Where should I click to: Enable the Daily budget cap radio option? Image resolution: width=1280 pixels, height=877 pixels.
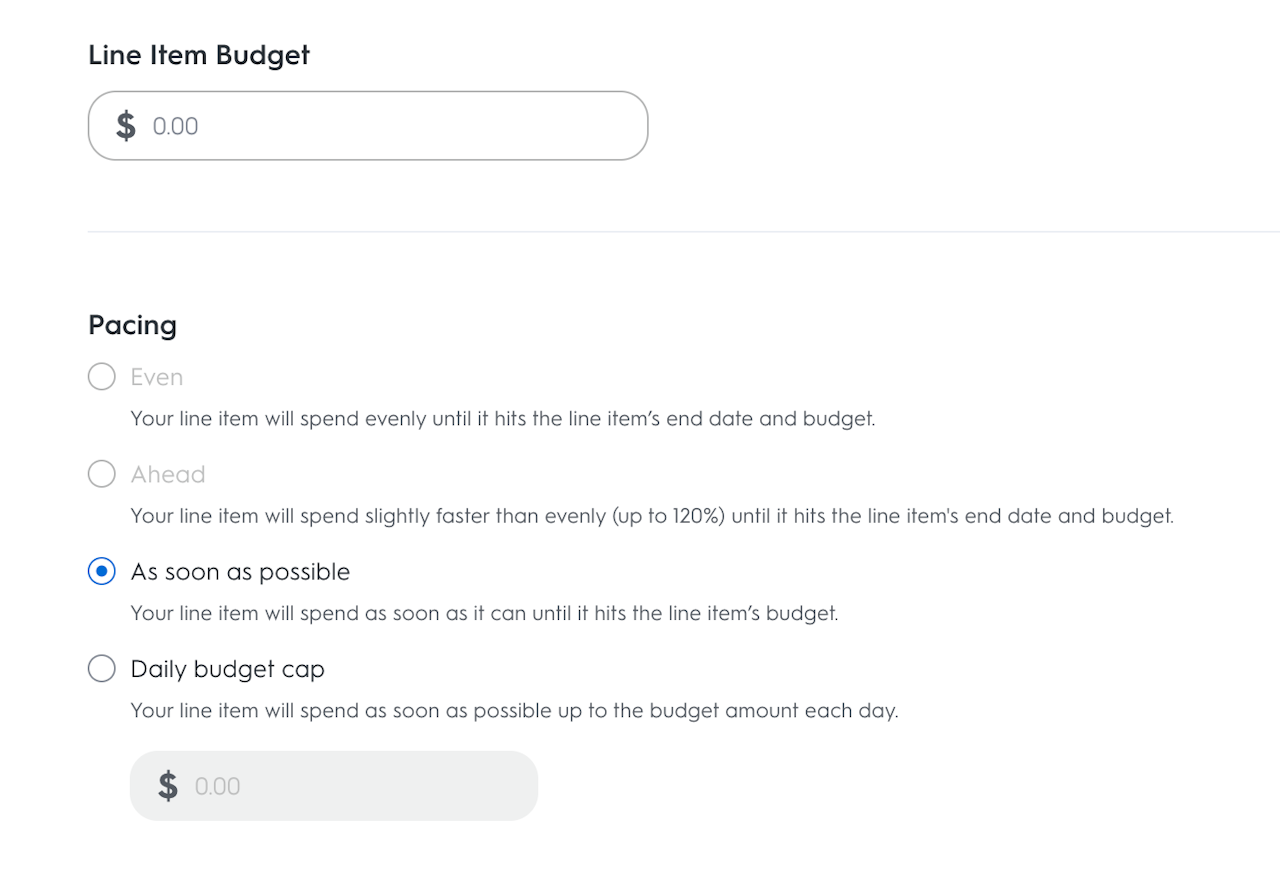coord(102,669)
